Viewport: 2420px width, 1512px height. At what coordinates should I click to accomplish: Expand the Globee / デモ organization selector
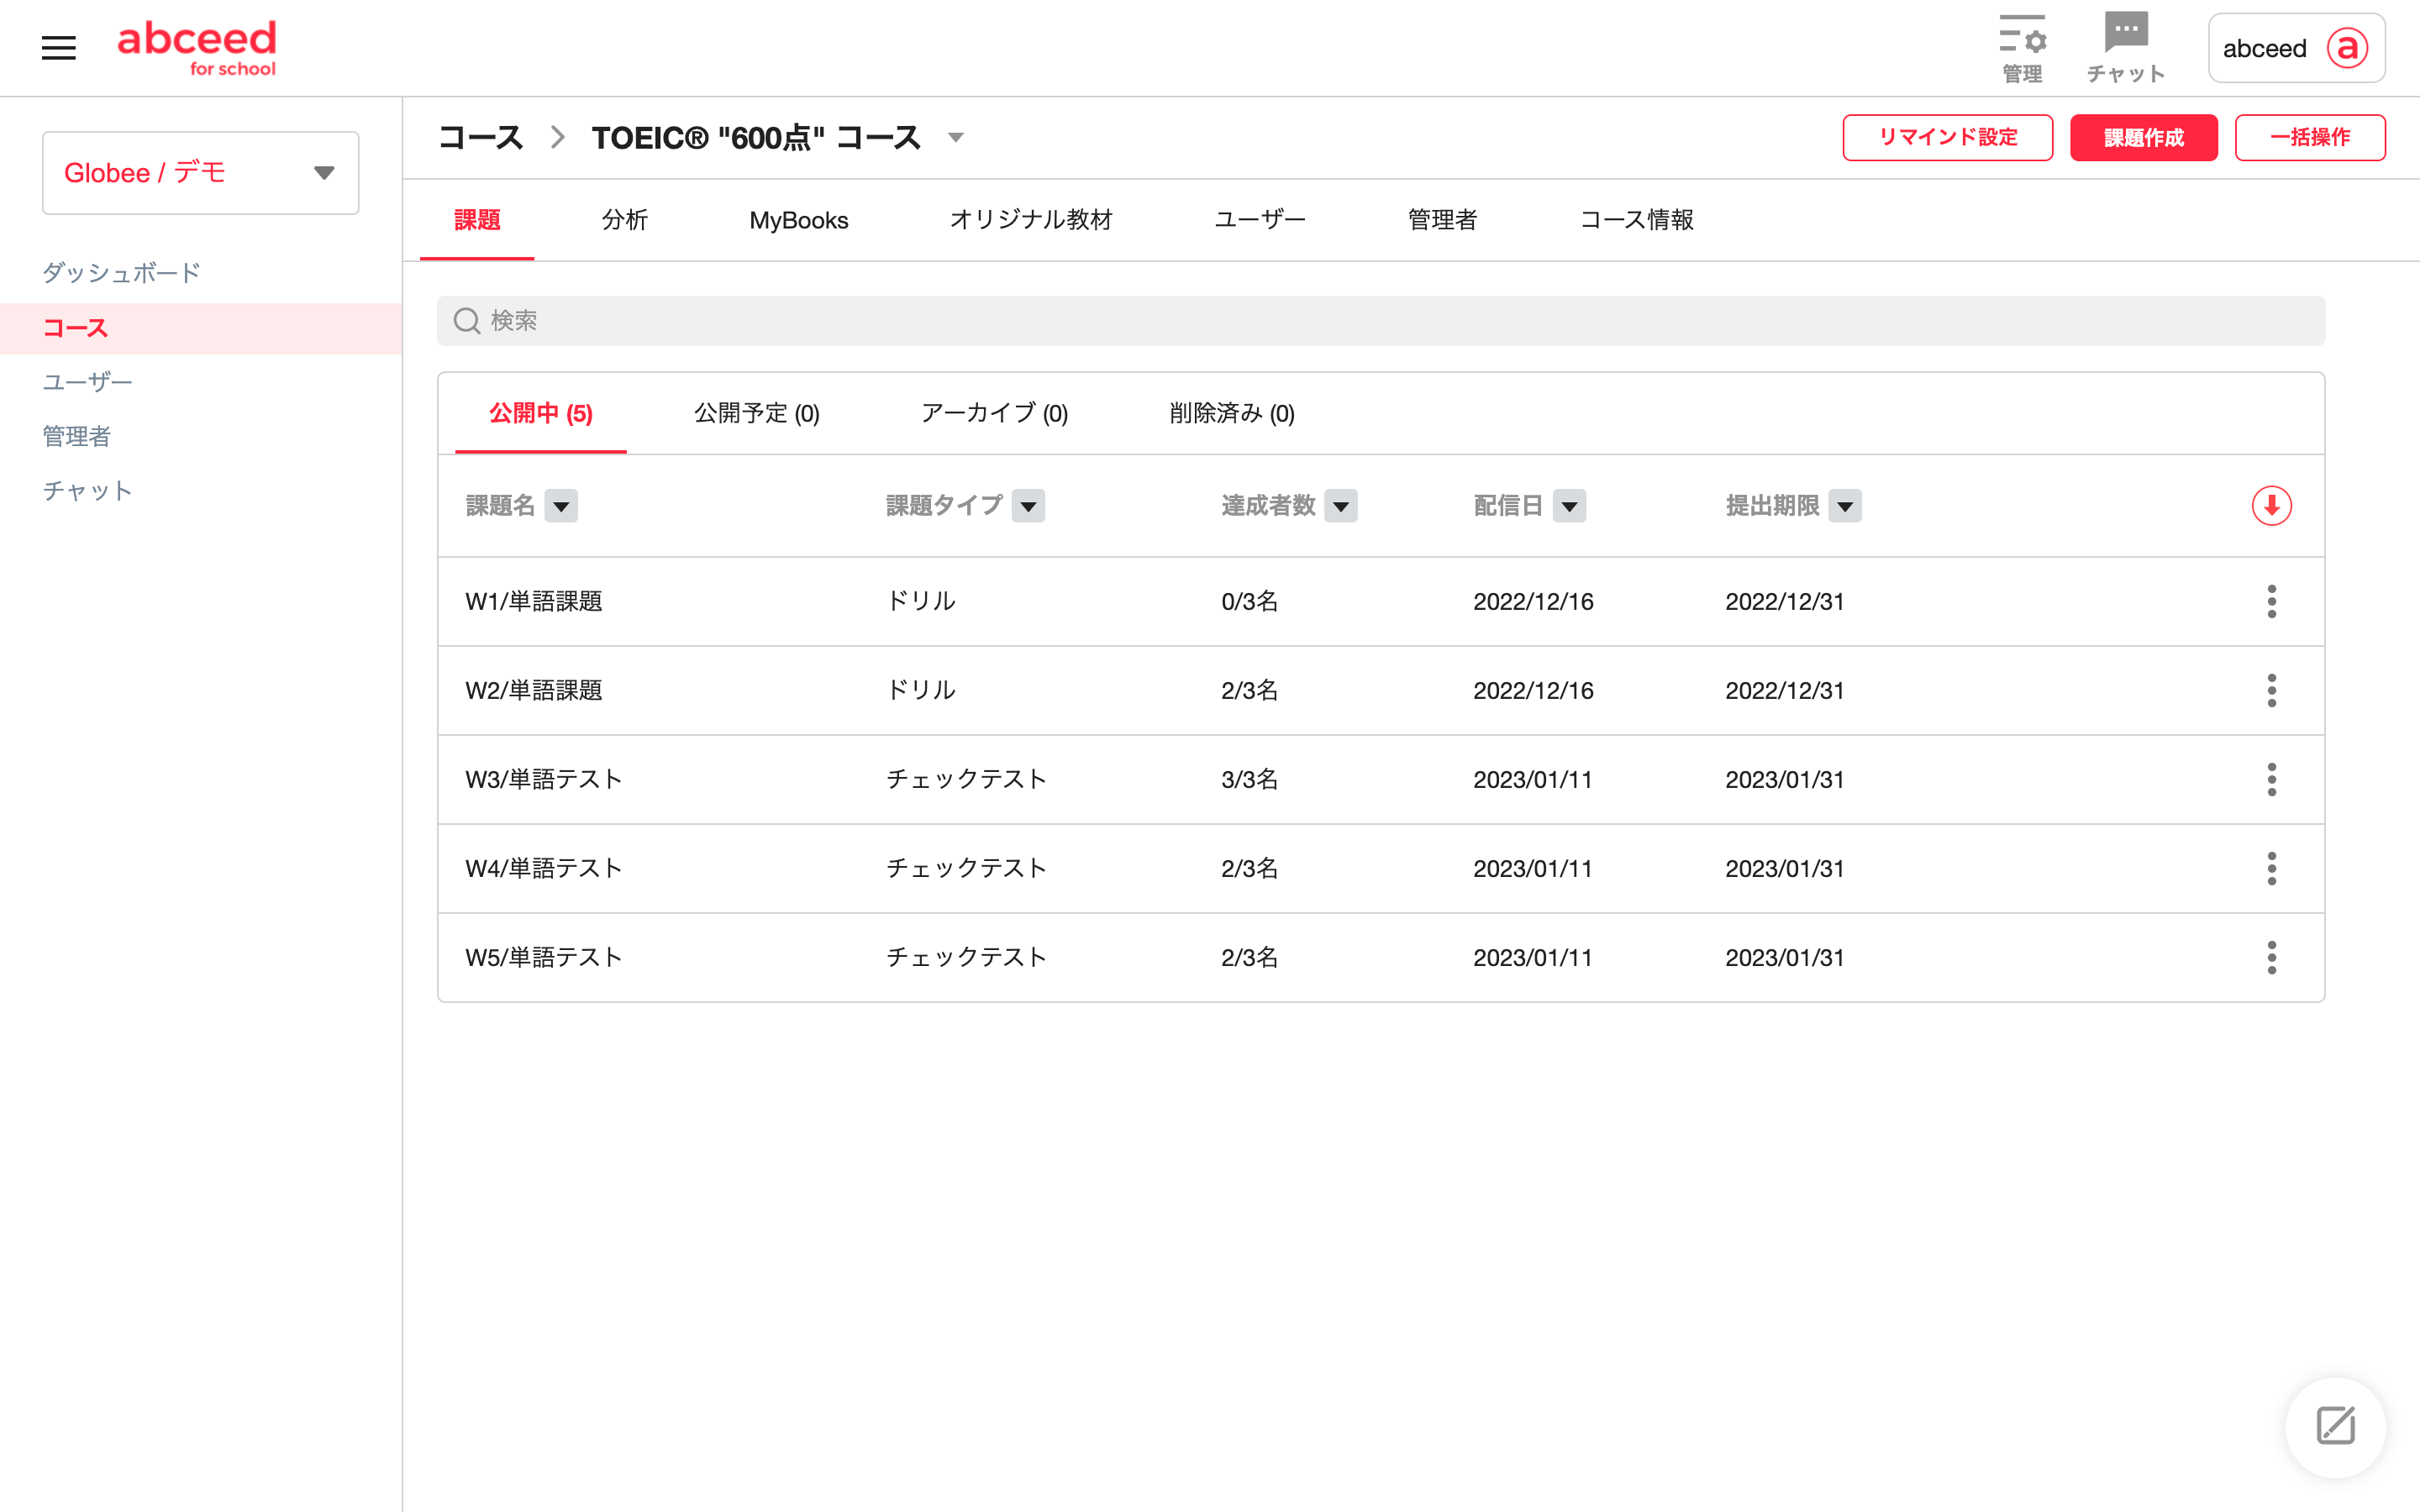point(200,173)
